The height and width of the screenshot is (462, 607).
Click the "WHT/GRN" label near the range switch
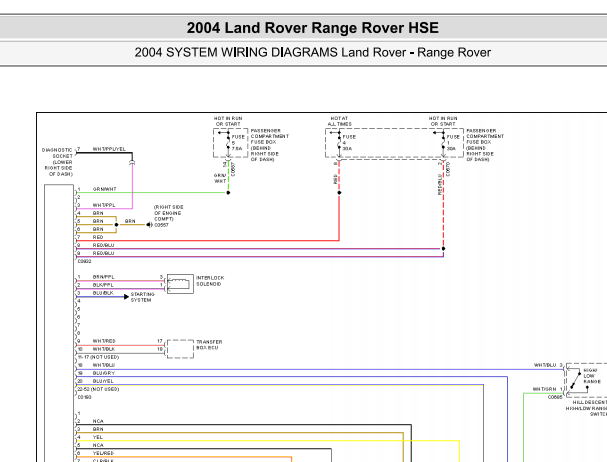pyautogui.click(x=544, y=389)
